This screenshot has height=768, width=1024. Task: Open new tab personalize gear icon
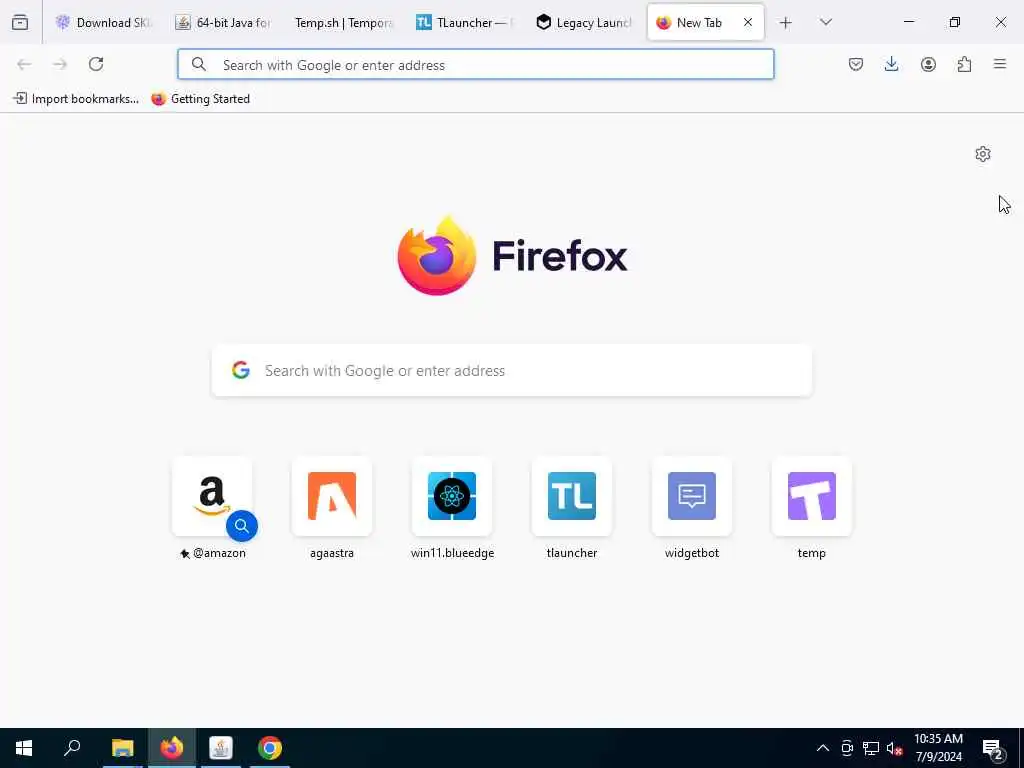[x=983, y=154]
